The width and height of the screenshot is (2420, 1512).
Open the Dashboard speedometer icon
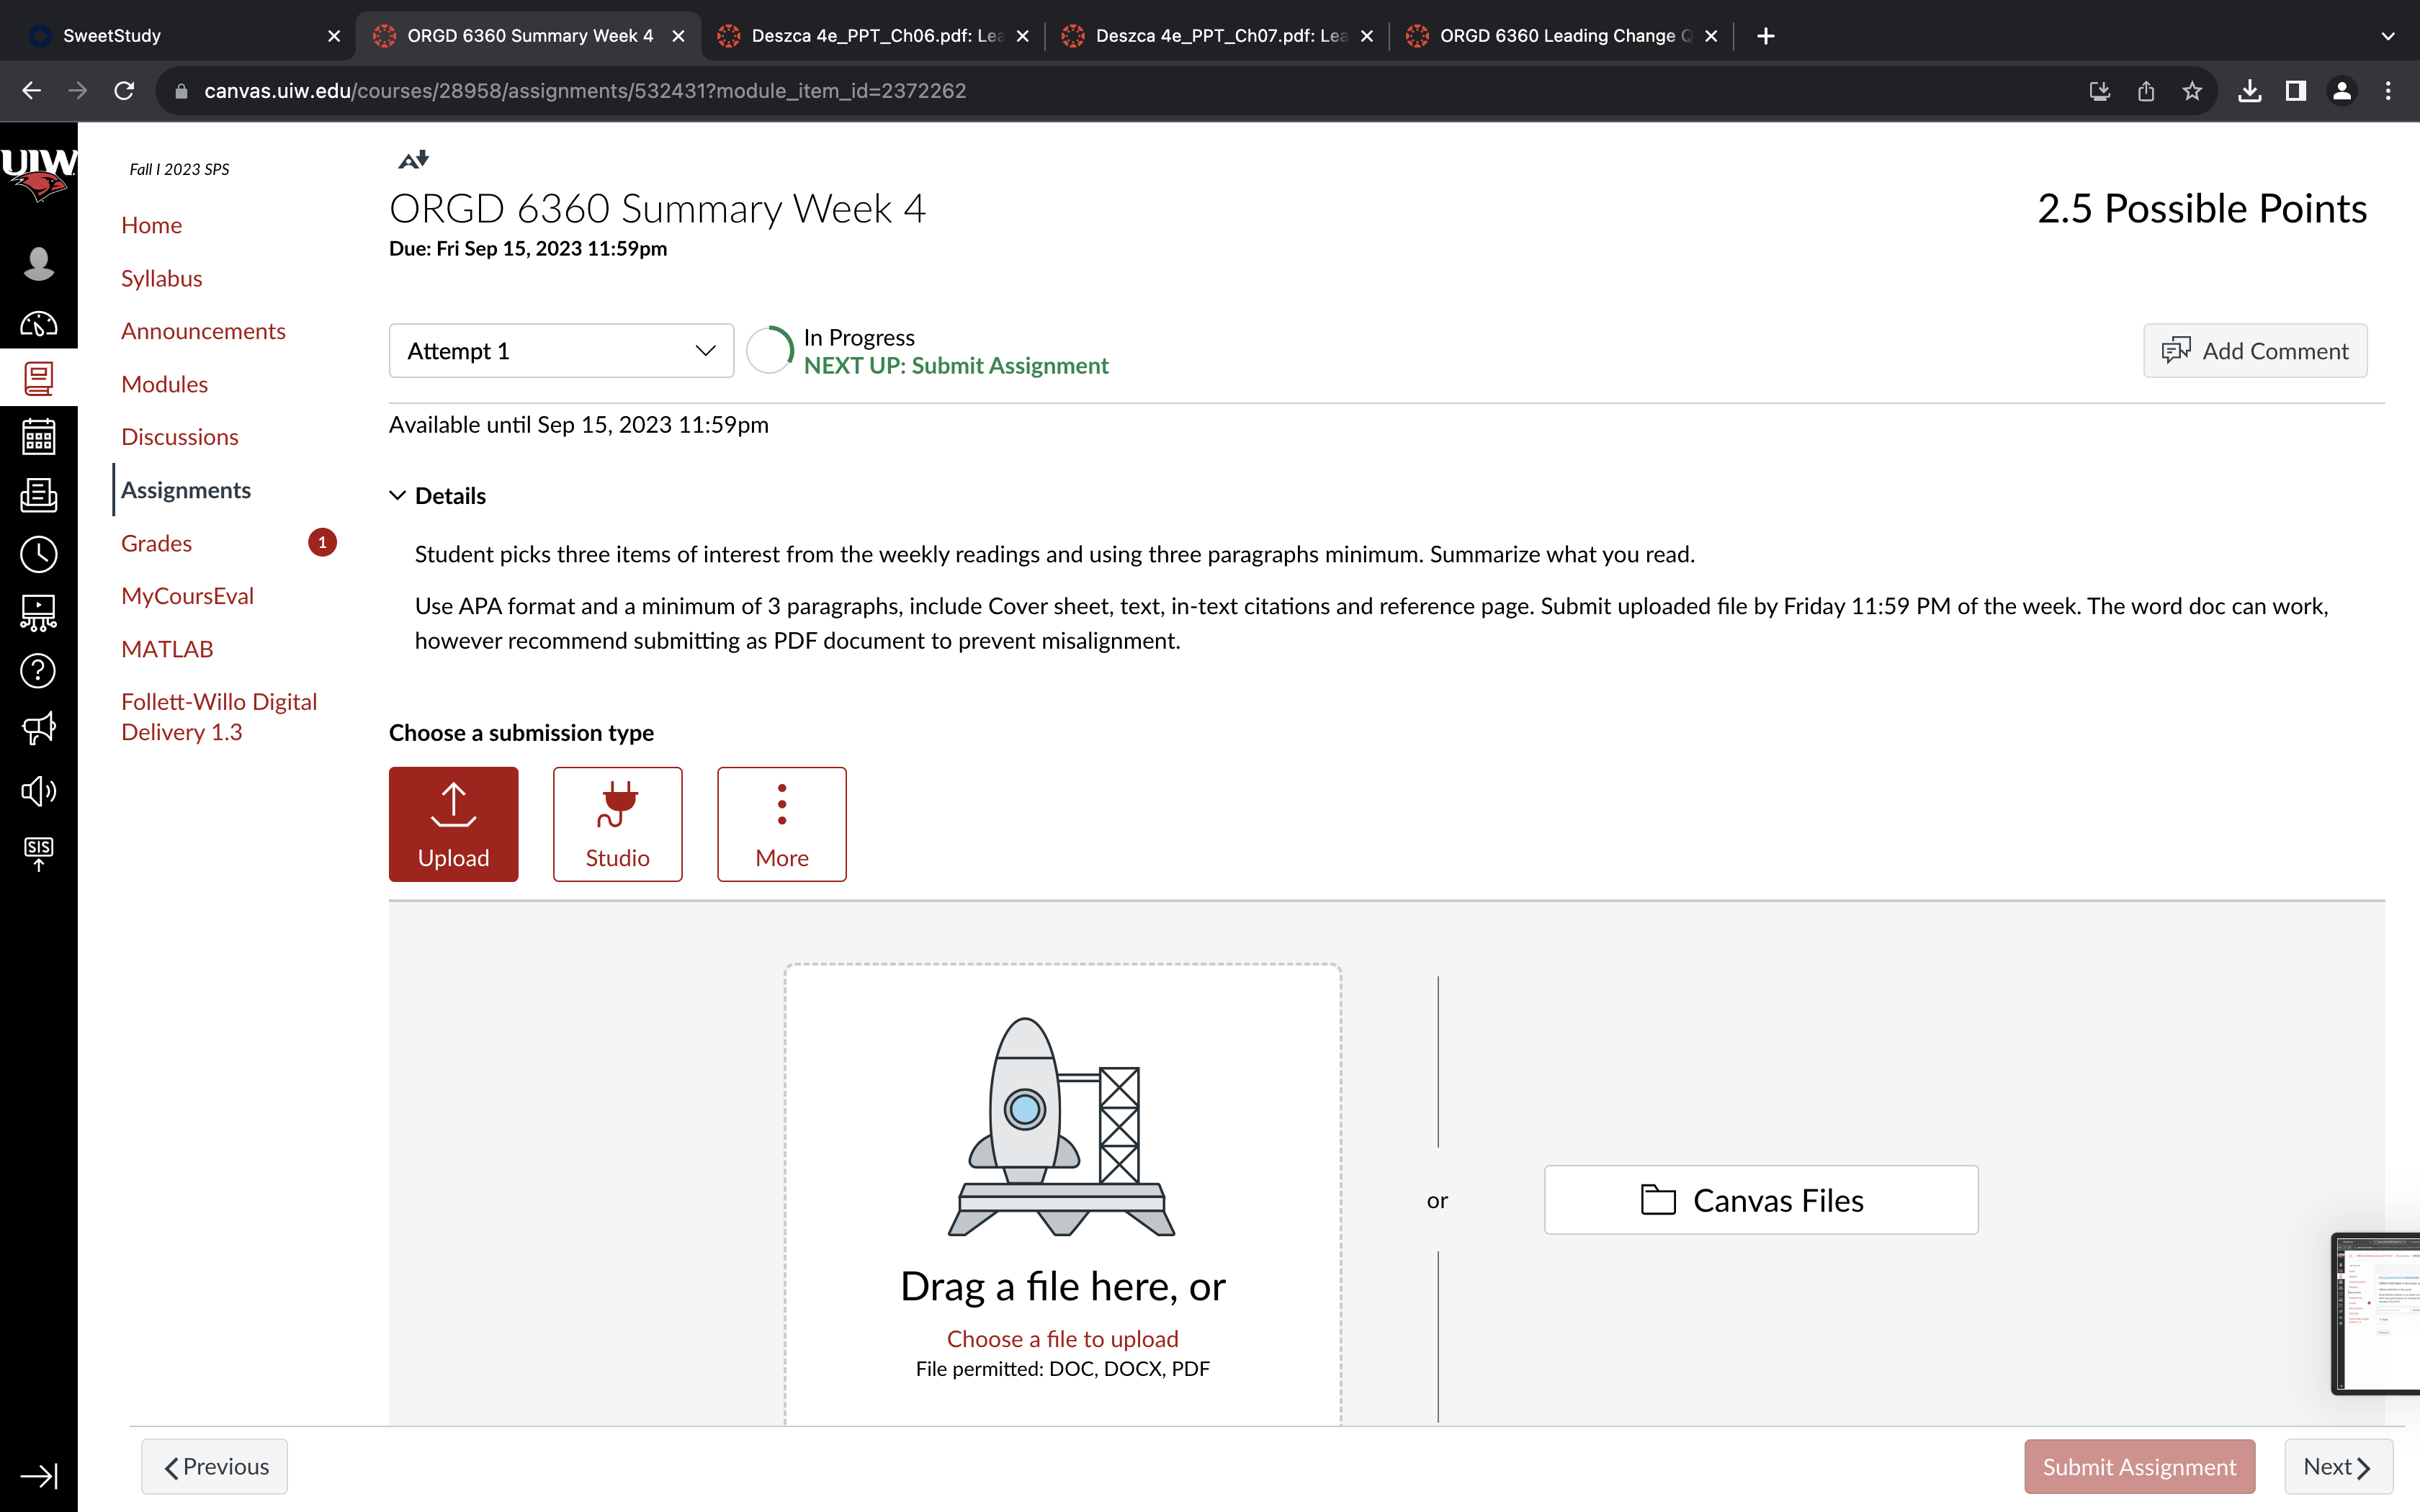click(38, 324)
